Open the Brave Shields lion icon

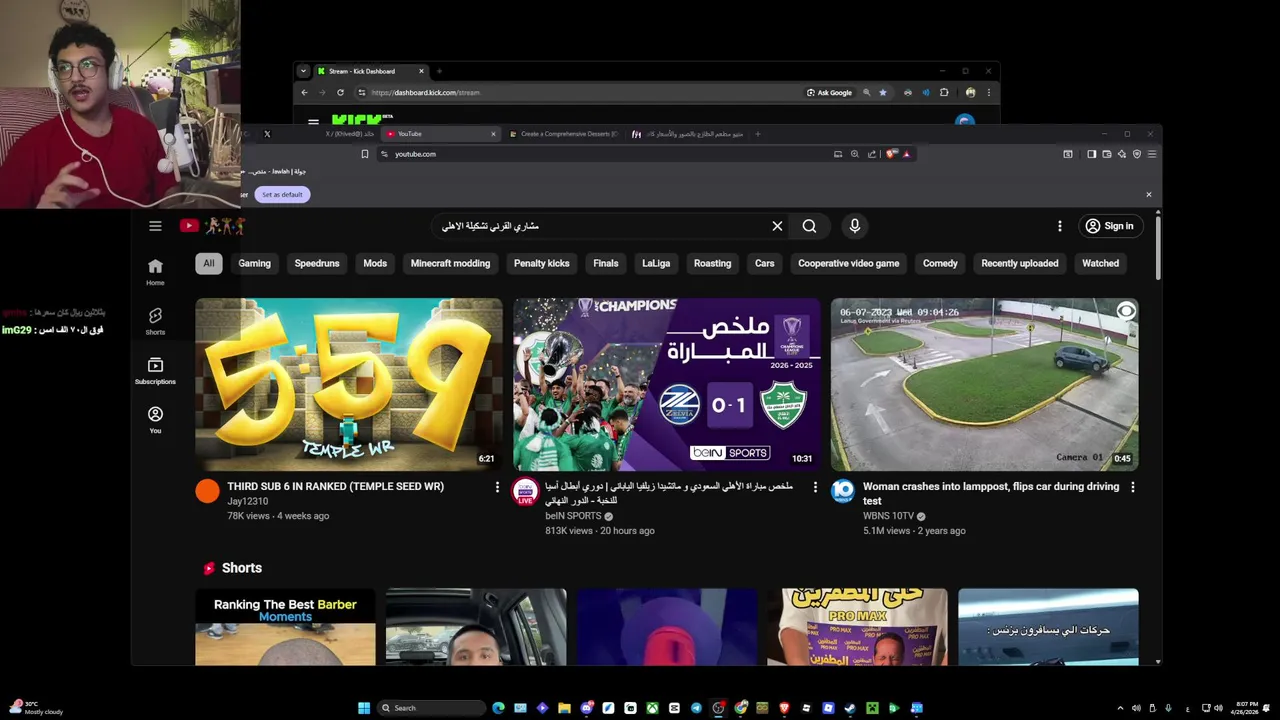point(891,154)
